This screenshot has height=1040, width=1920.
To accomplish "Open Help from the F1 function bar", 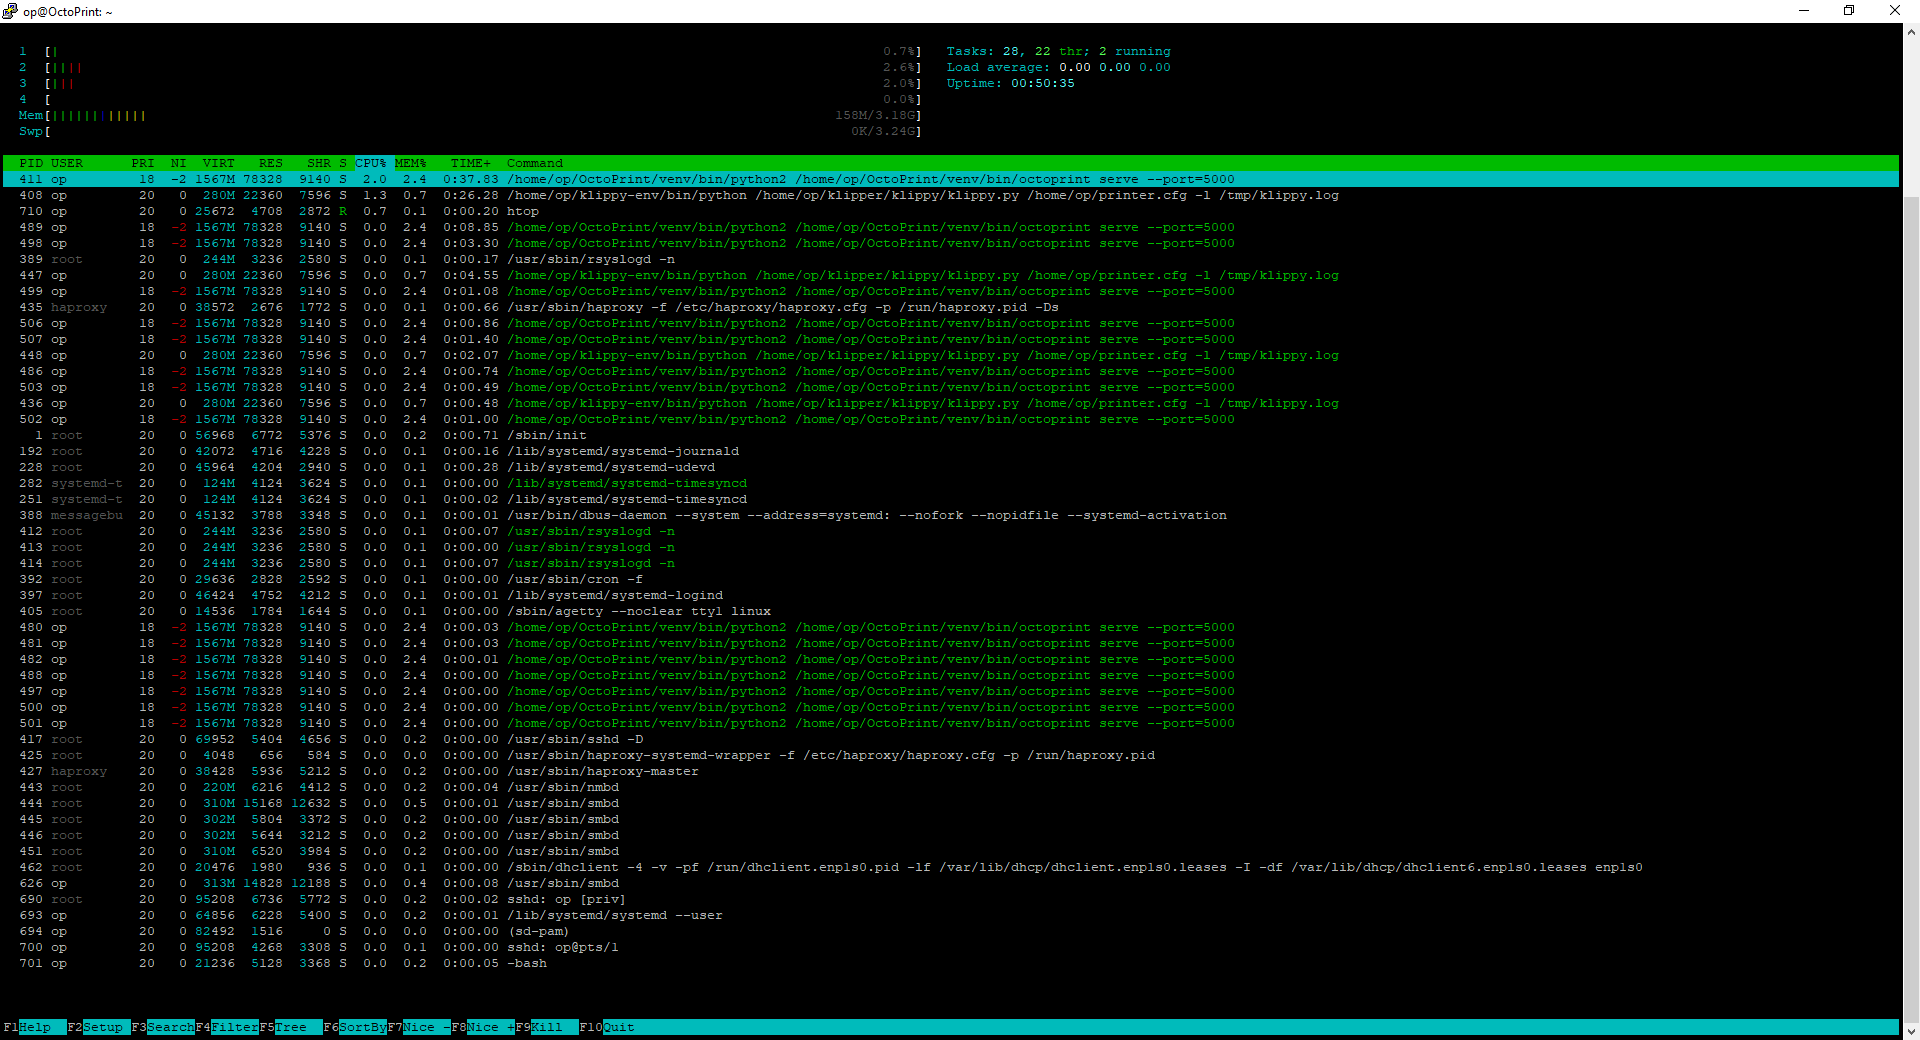I will [x=35, y=1027].
